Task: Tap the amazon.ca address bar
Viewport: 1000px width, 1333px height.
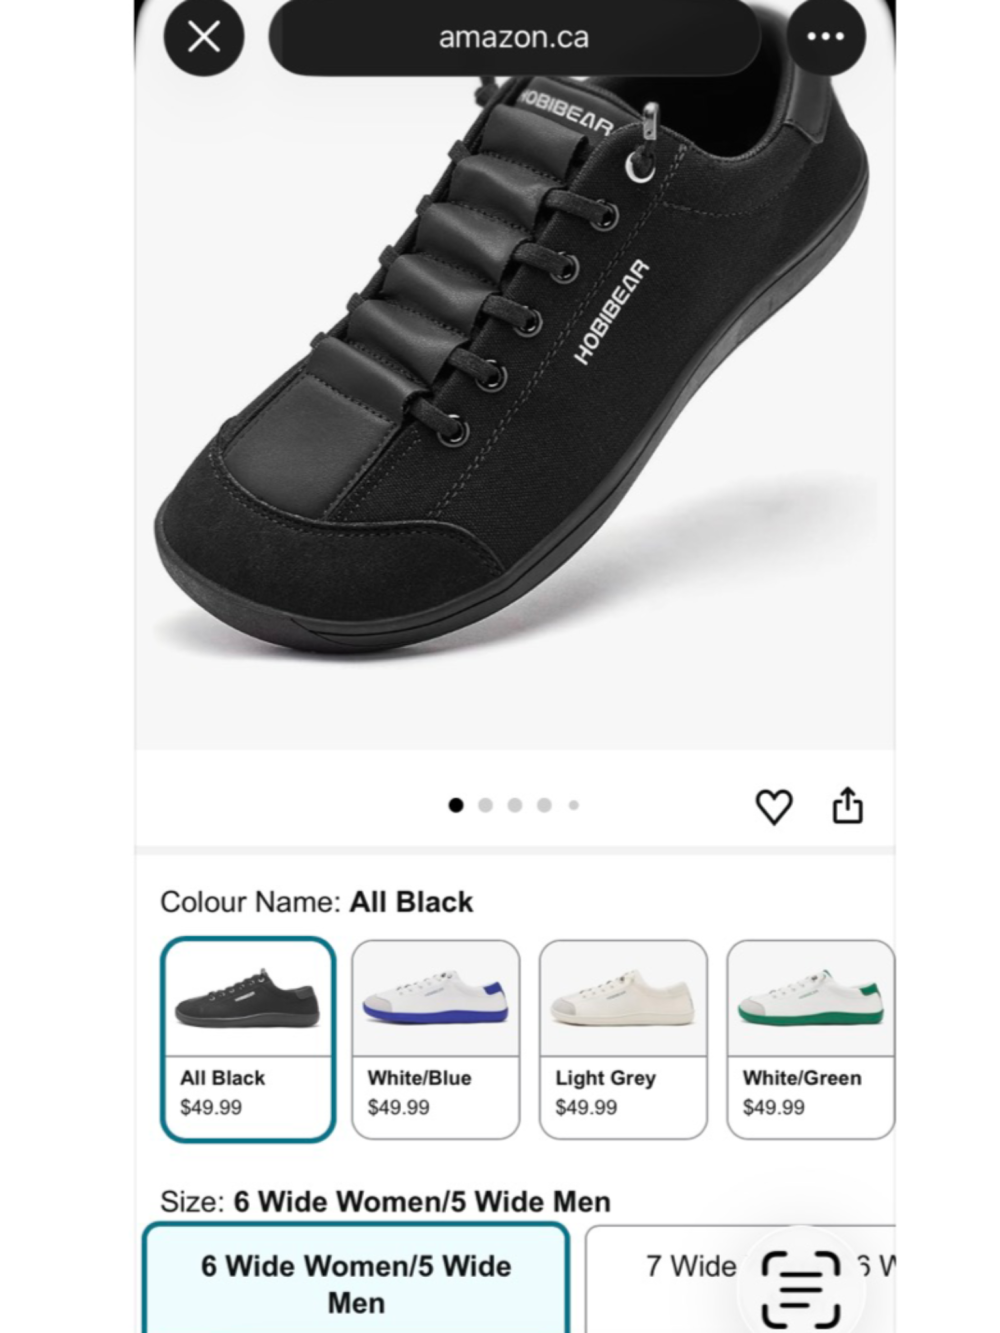Action: [x=514, y=38]
